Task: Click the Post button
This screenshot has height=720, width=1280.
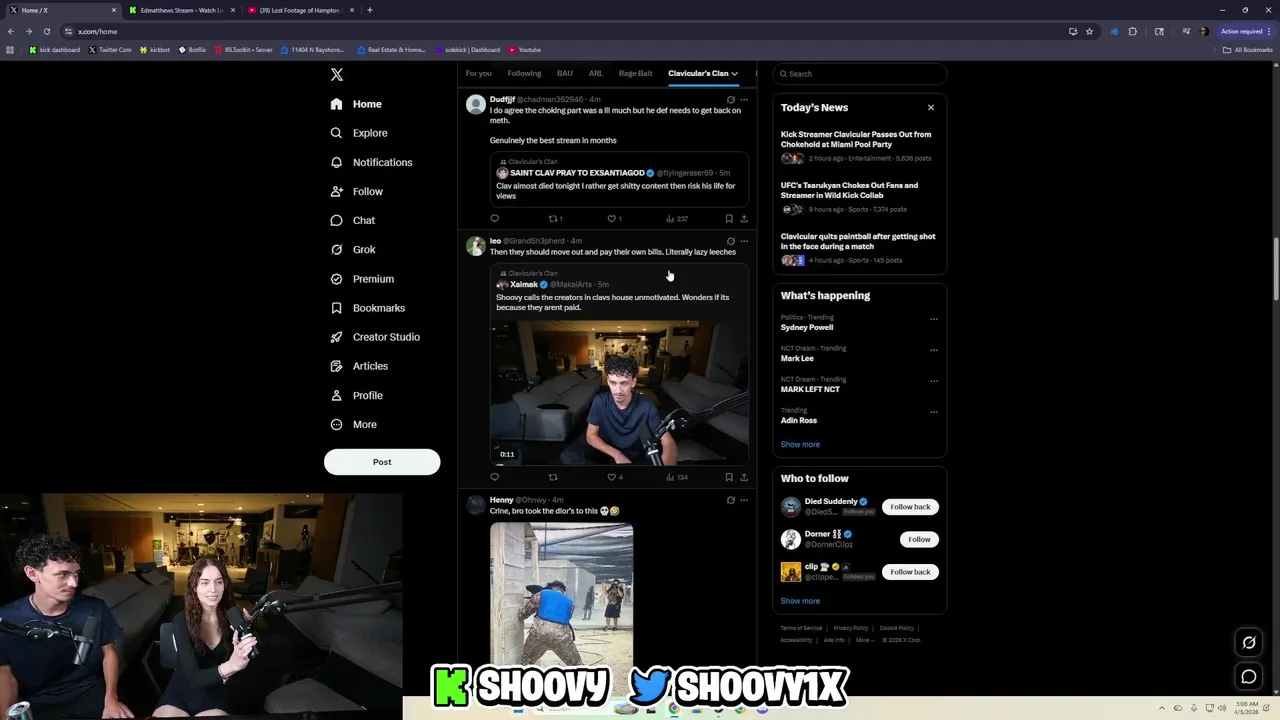Action: (382, 462)
